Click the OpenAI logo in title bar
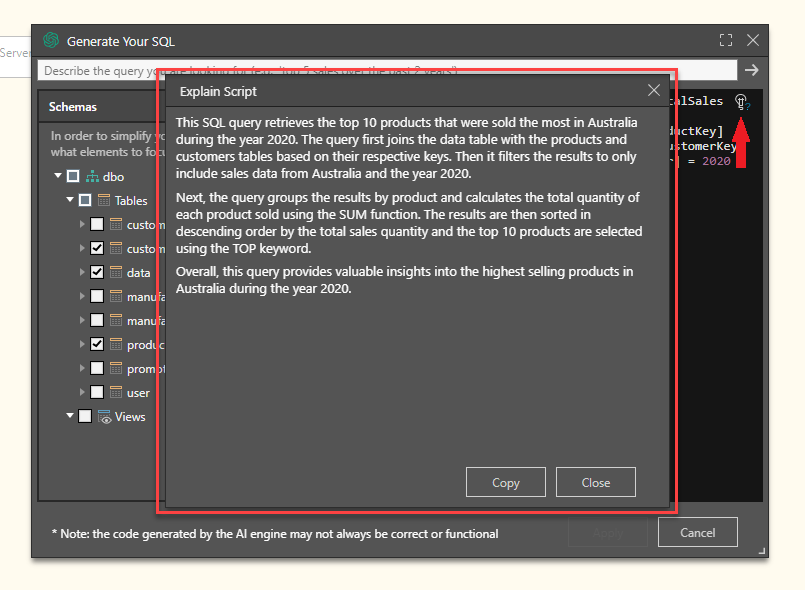Image resolution: width=805 pixels, height=590 pixels. [x=51, y=41]
